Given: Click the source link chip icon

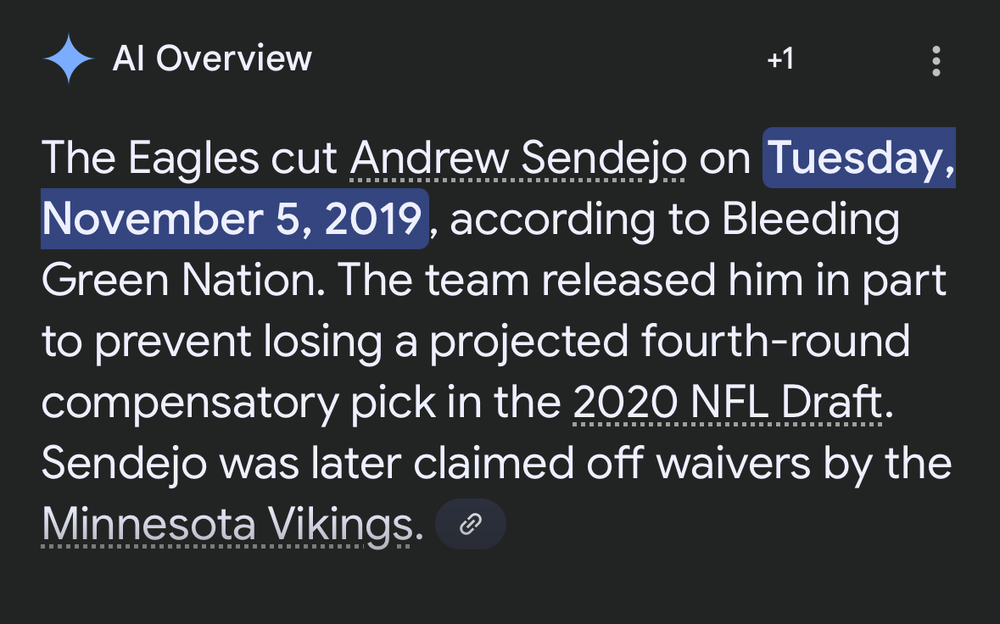Looking at the screenshot, I should click(470, 524).
